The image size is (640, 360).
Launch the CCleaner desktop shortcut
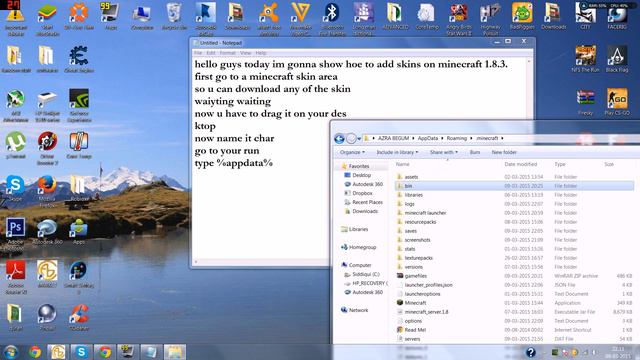[79, 318]
